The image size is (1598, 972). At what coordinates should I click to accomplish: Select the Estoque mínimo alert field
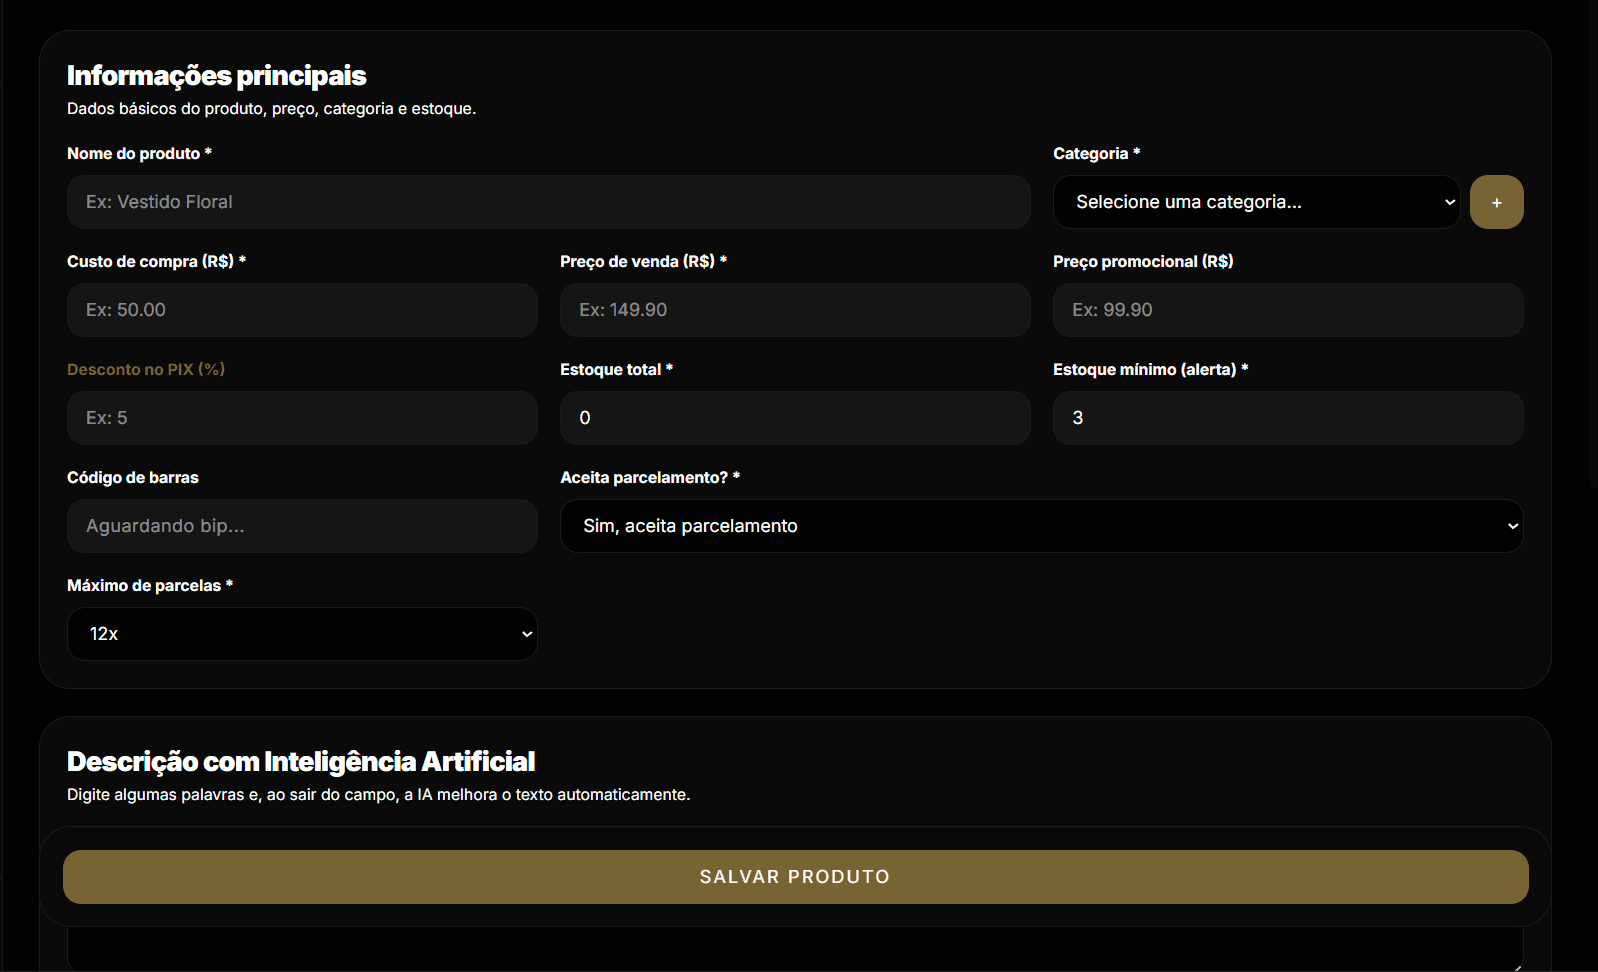tap(1288, 418)
